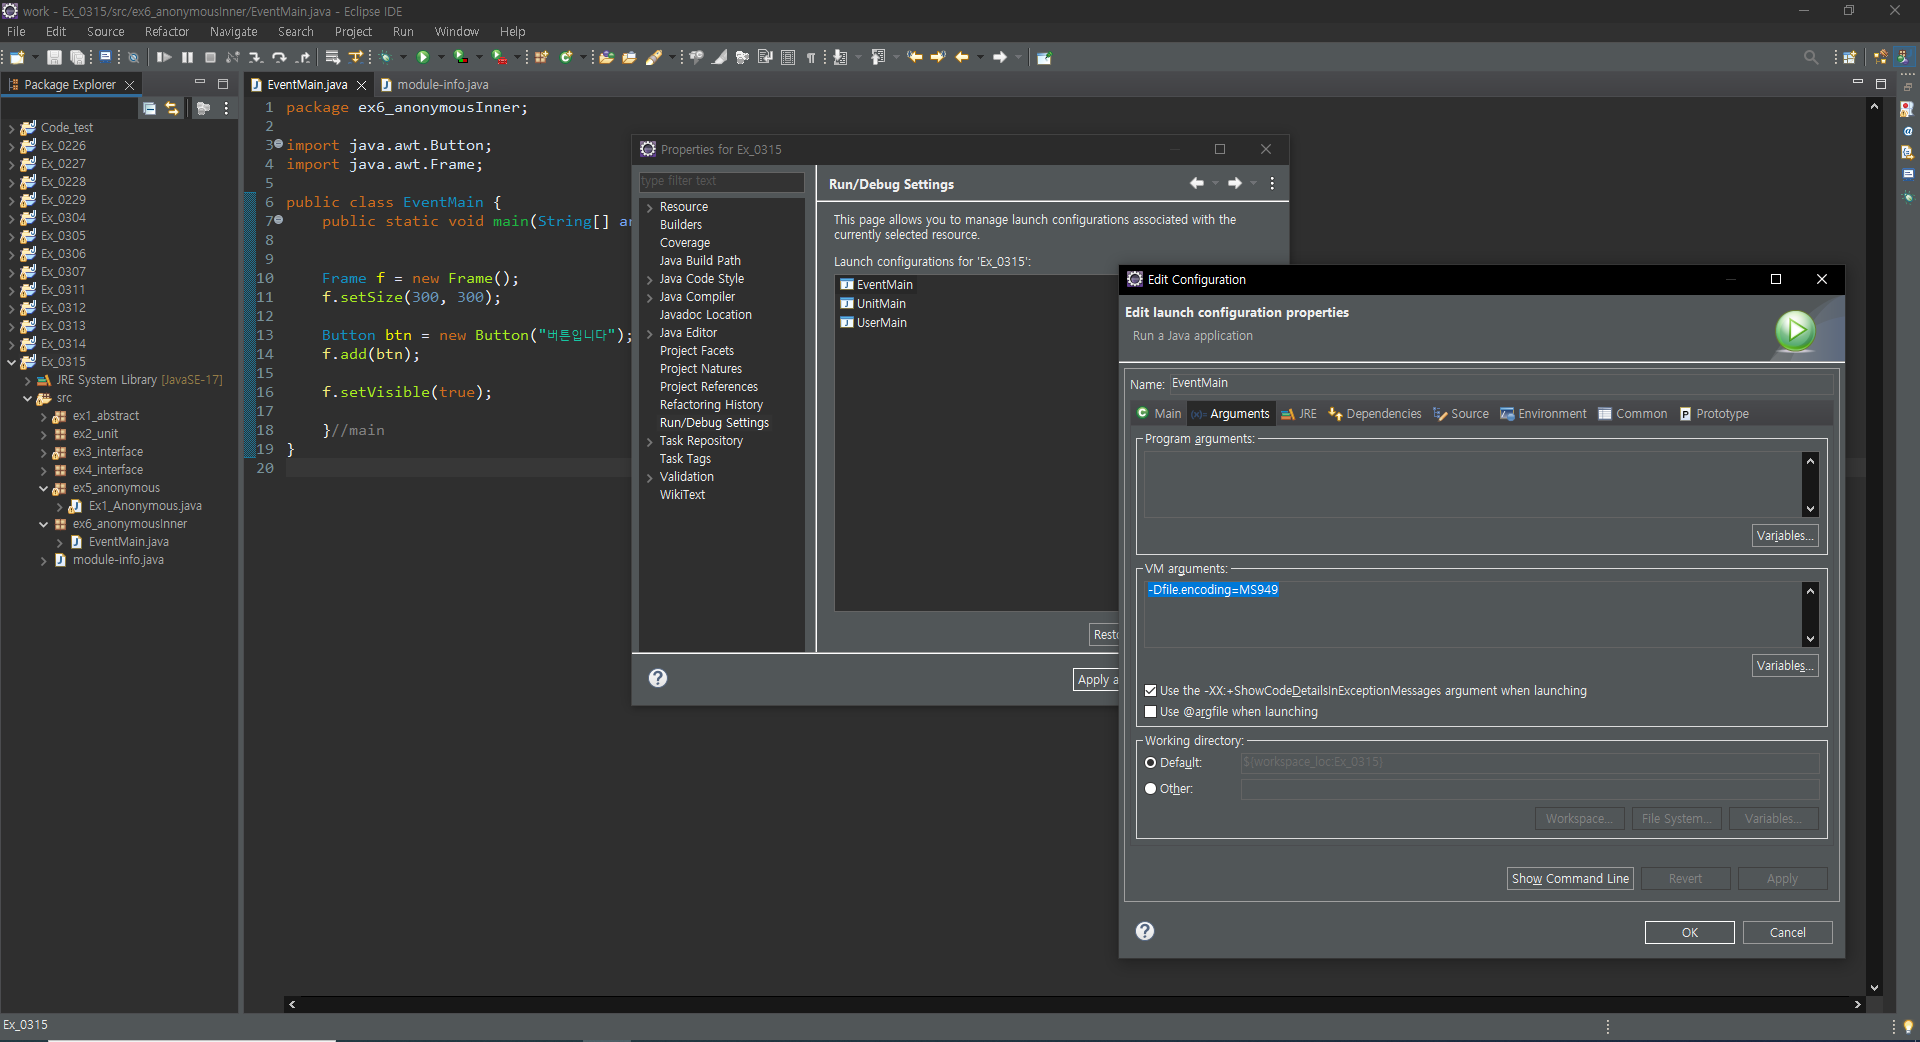Click the Debug bug icon in toolbar
This screenshot has width=1920, height=1042.
click(385, 57)
